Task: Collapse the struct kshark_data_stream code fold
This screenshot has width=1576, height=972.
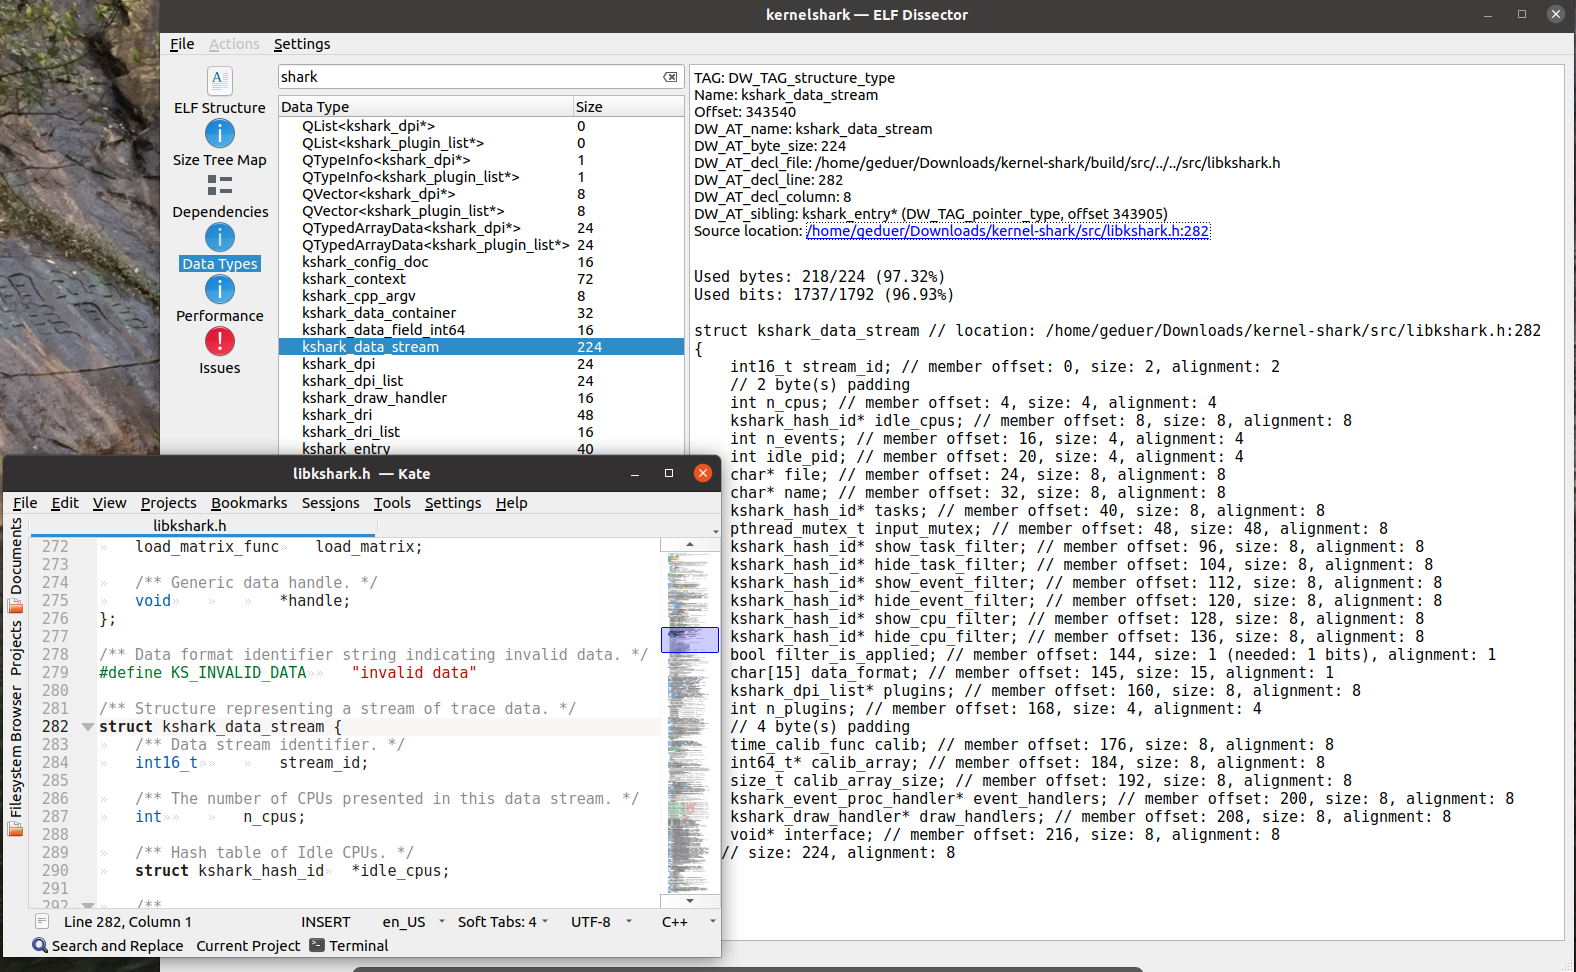Action: 87,727
